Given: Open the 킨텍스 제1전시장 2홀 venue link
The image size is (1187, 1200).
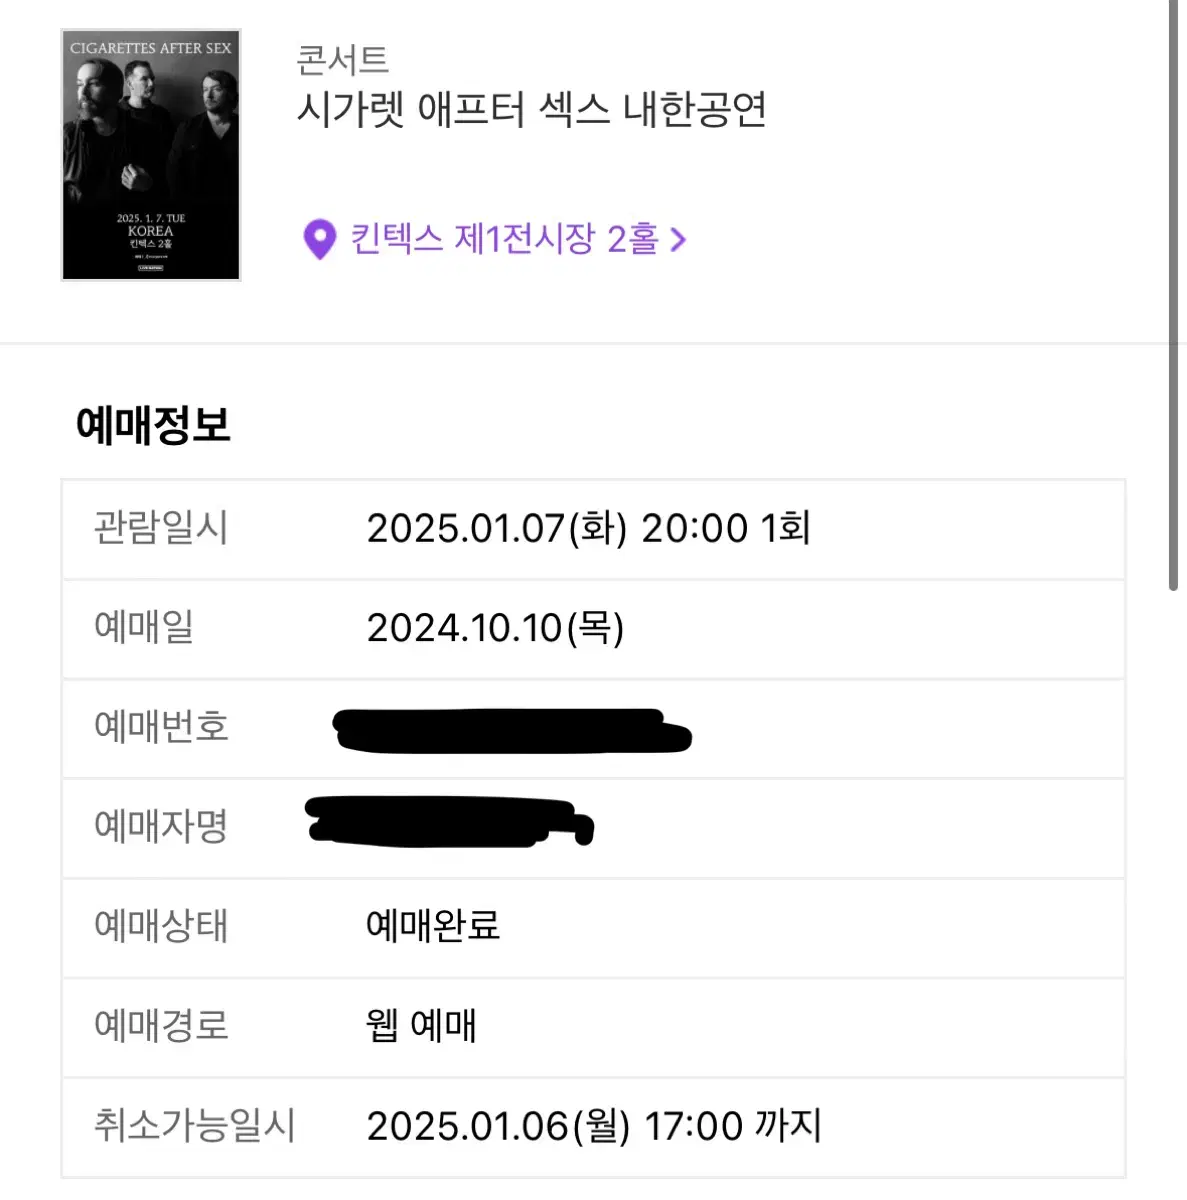Looking at the screenshot, I should (x=504, y=239).
